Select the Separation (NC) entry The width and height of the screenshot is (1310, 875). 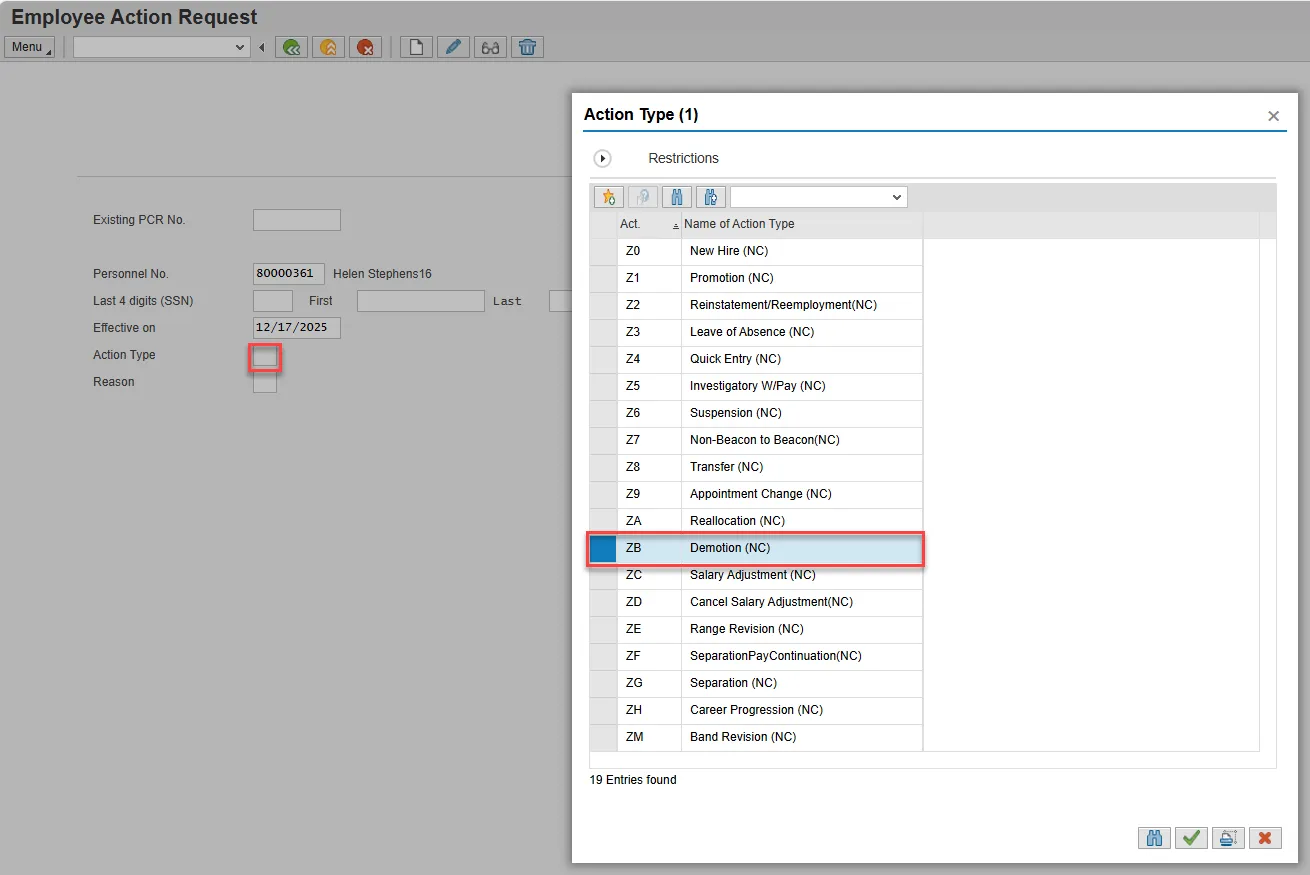[x=732, y=683]
